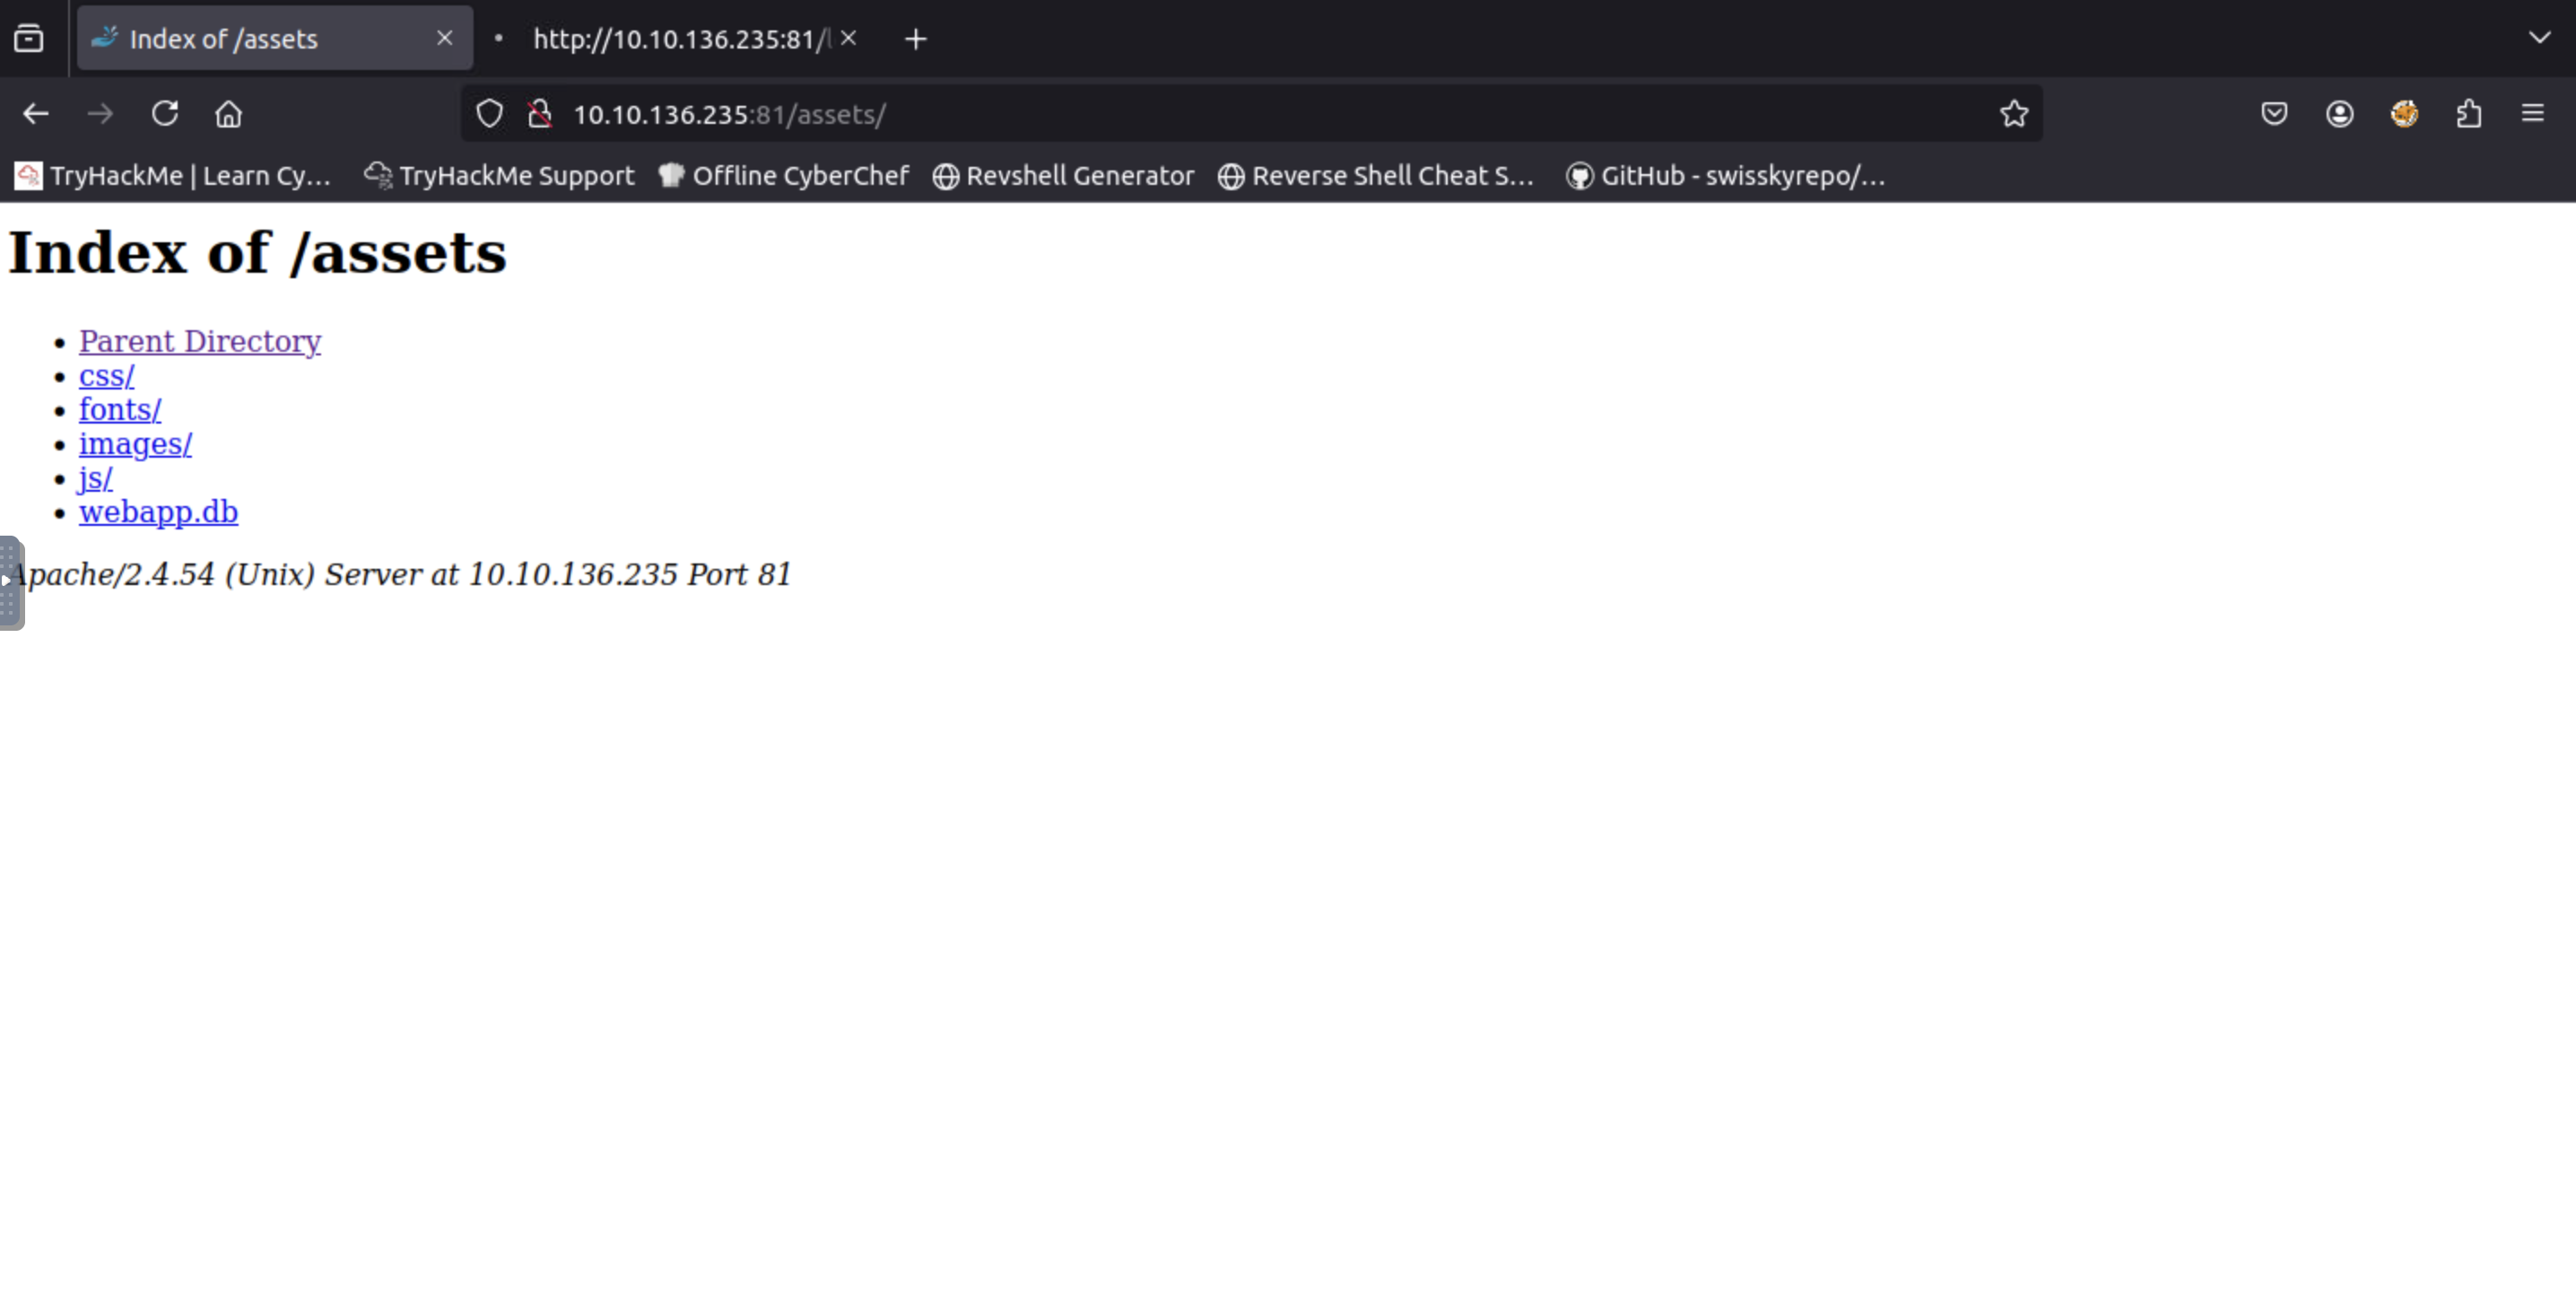Open the Save to Pocket icon

click(2274, 114)
